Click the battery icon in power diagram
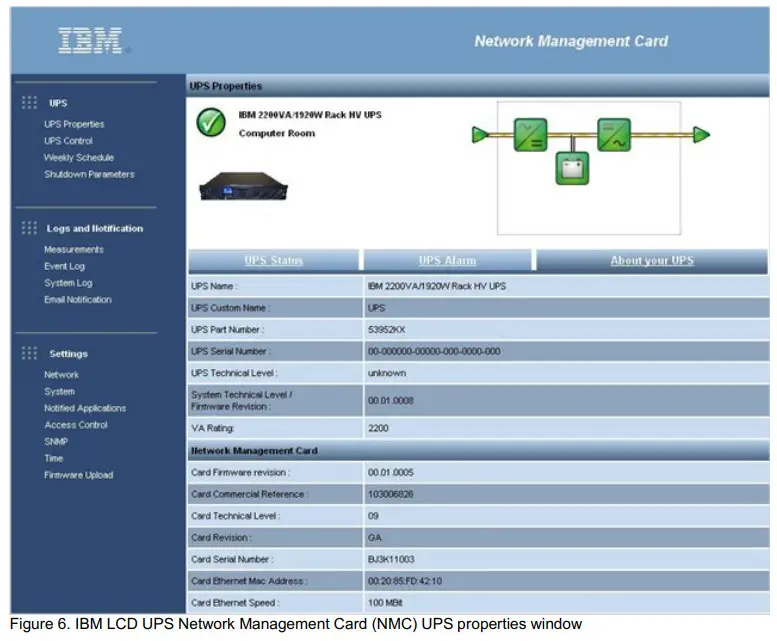 point(572,168)
